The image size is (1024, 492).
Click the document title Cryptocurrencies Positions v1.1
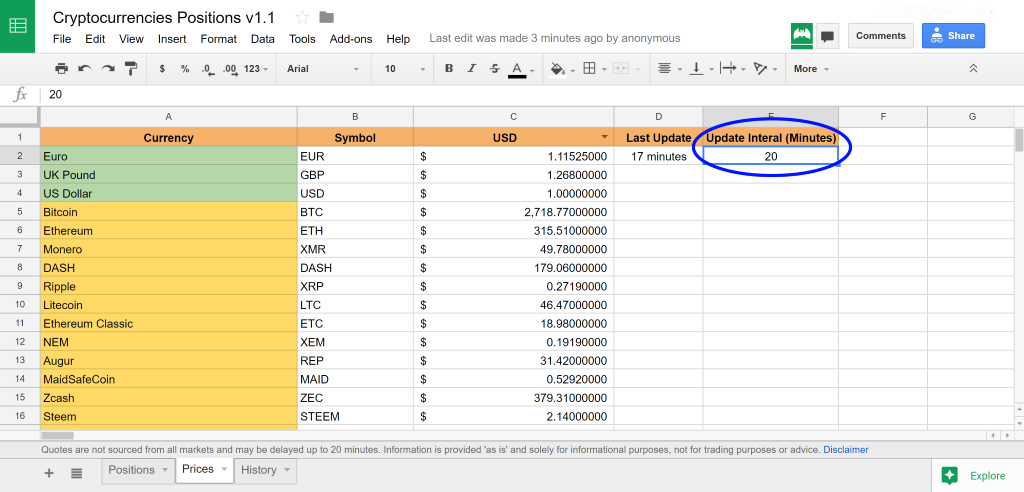(164, 17)
